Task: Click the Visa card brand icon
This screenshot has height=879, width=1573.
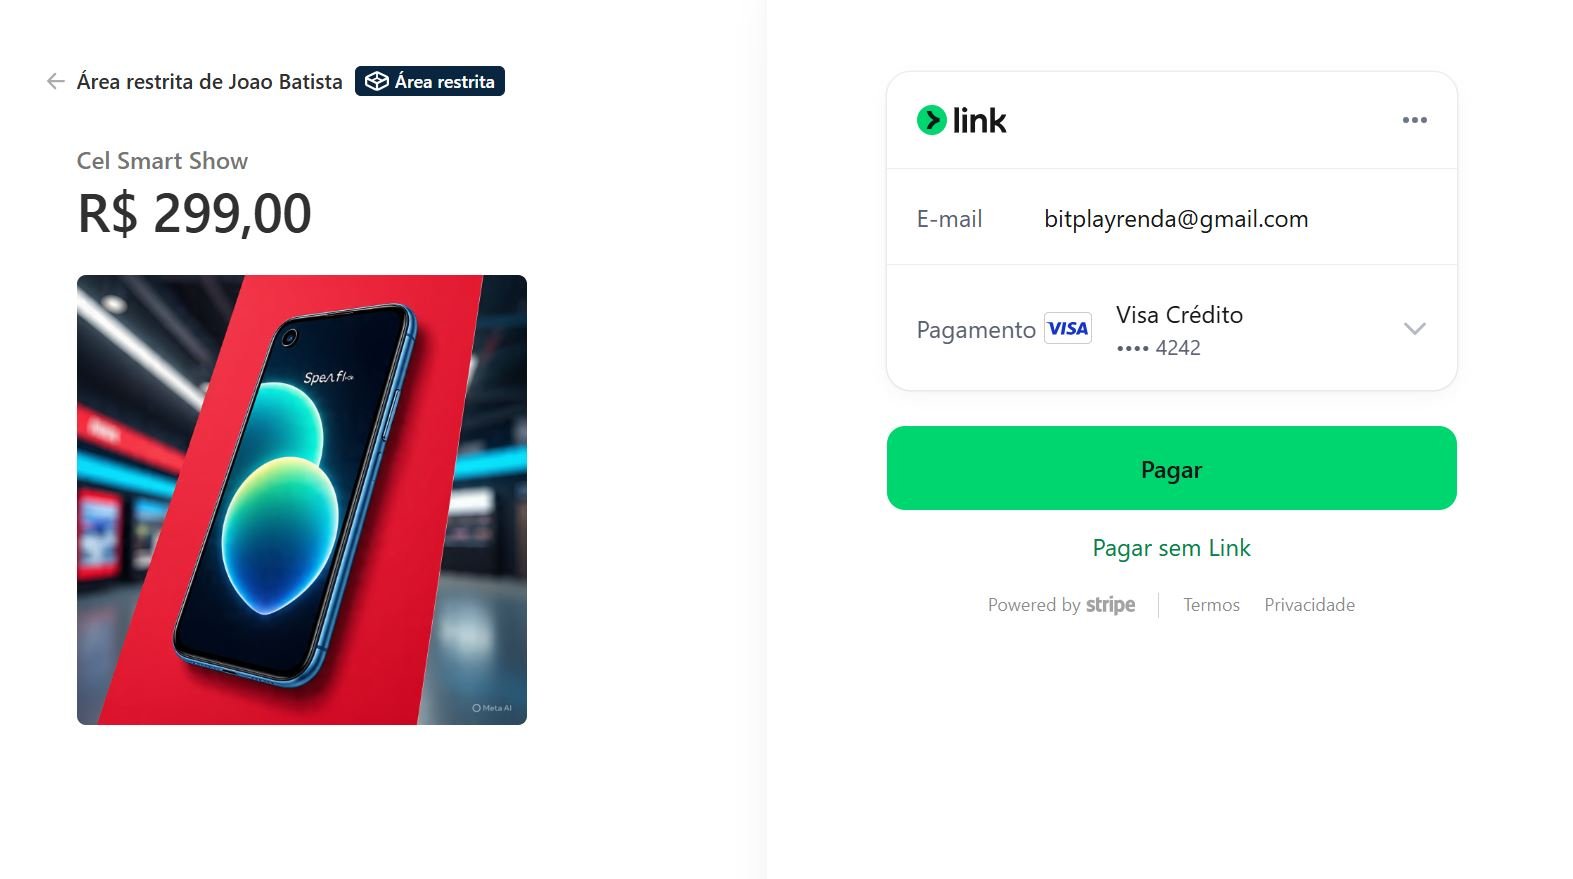Action: [x=1067, y=328]
